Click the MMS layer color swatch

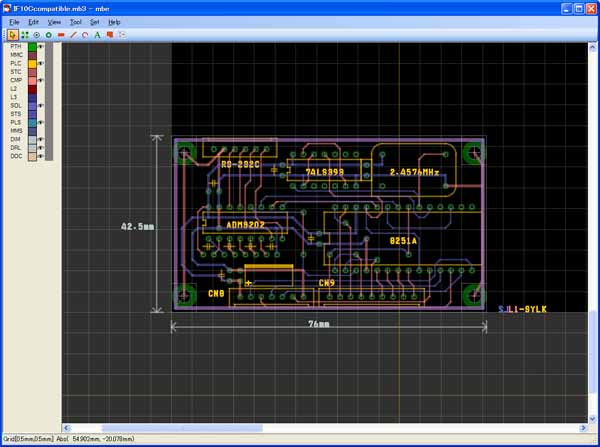(33, 131)
